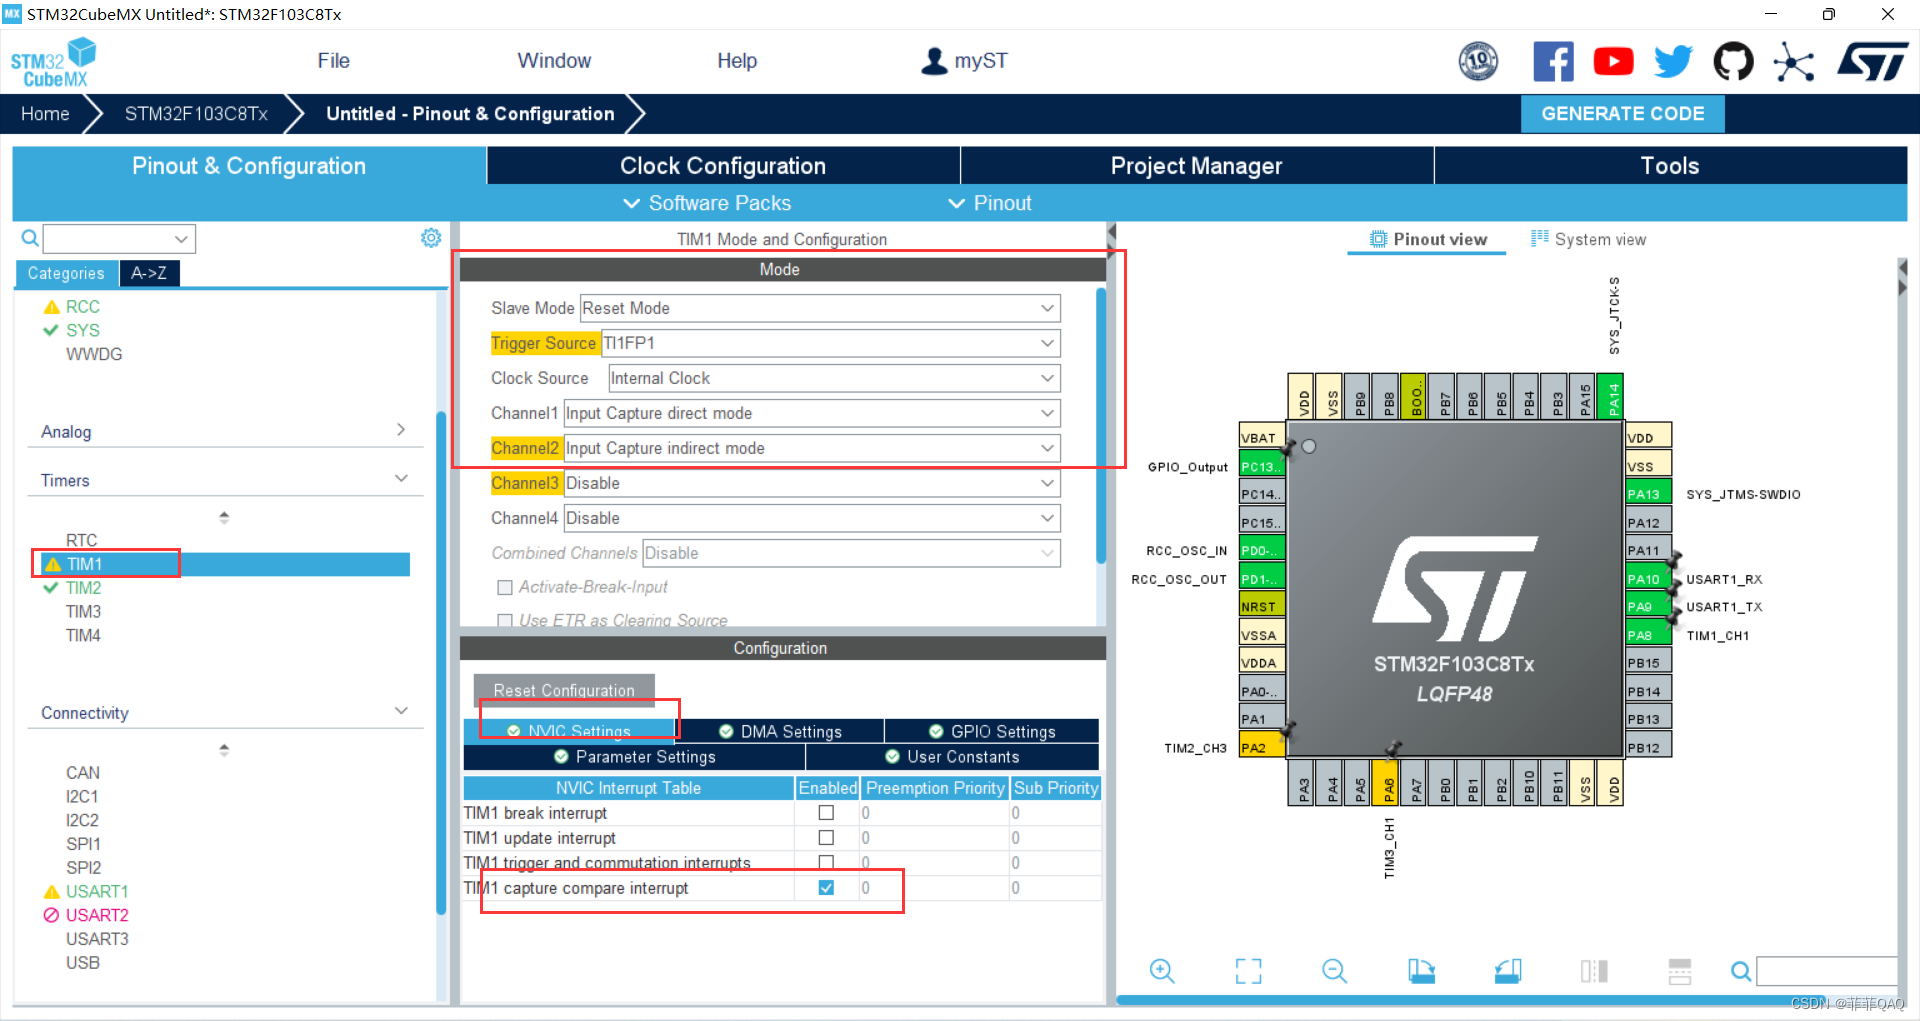Open the Window menu
1920x1021 pixels.
point(554,61)
